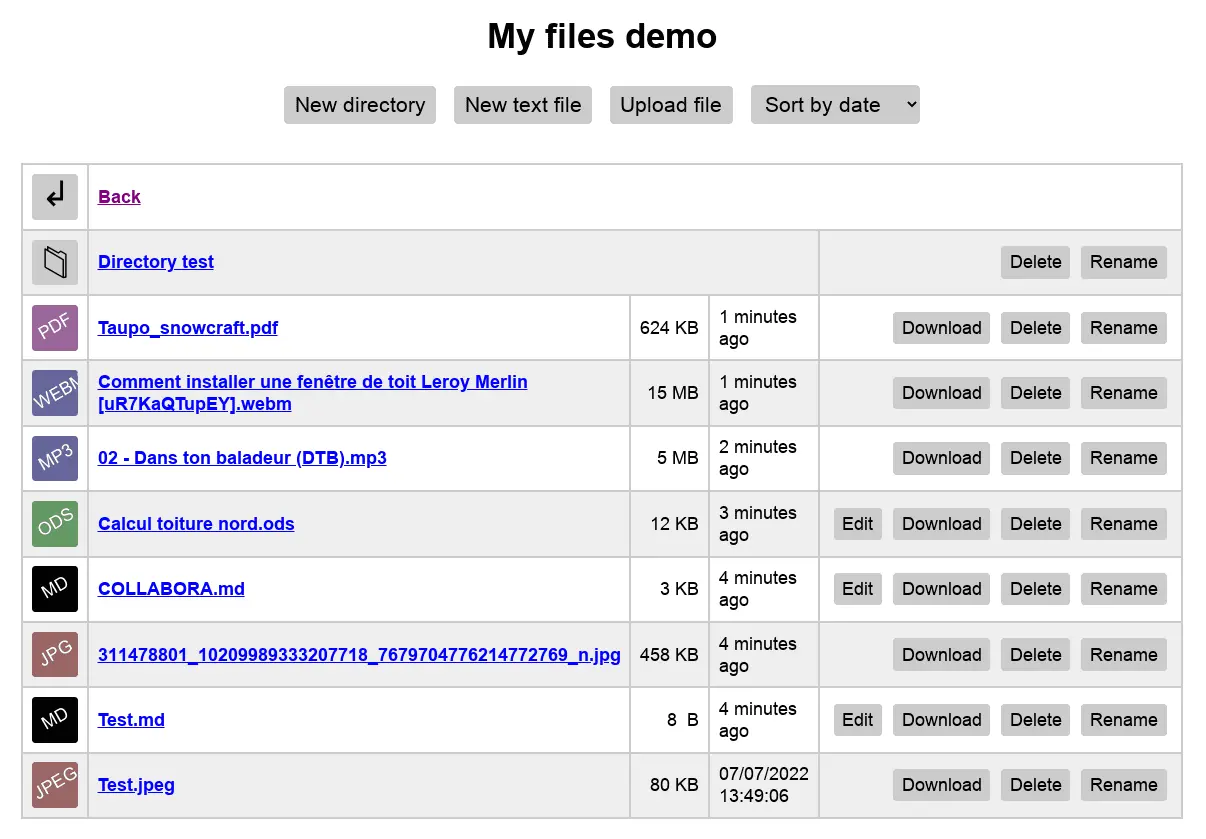This screenshot has height=839, width=1206.
Task: Click the back arrow icon at top left
Action: (x=55, y=197)
